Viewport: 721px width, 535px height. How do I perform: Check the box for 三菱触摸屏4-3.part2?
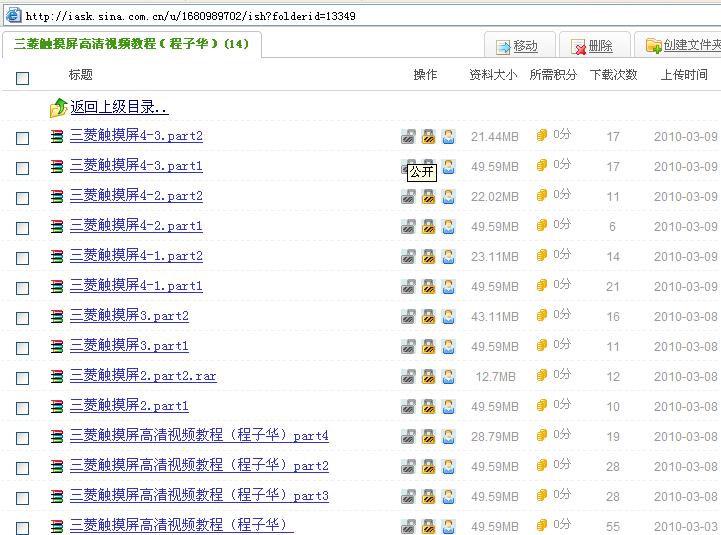tap(22, 138)
